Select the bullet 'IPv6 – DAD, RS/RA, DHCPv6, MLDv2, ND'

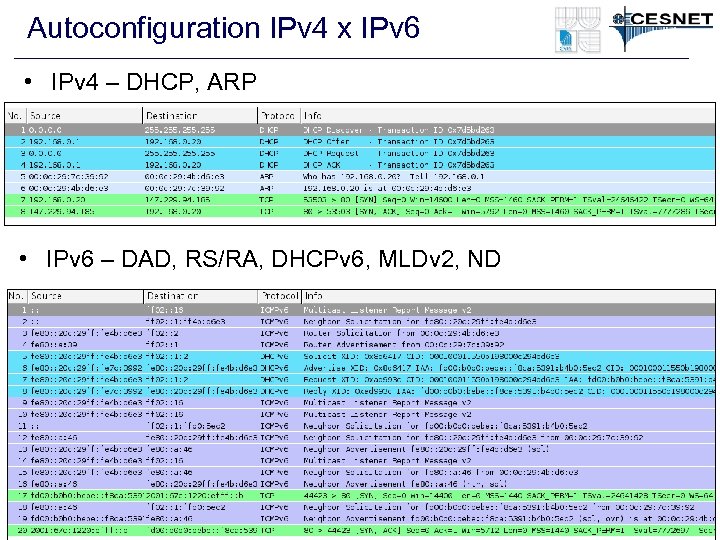point(273,259)
